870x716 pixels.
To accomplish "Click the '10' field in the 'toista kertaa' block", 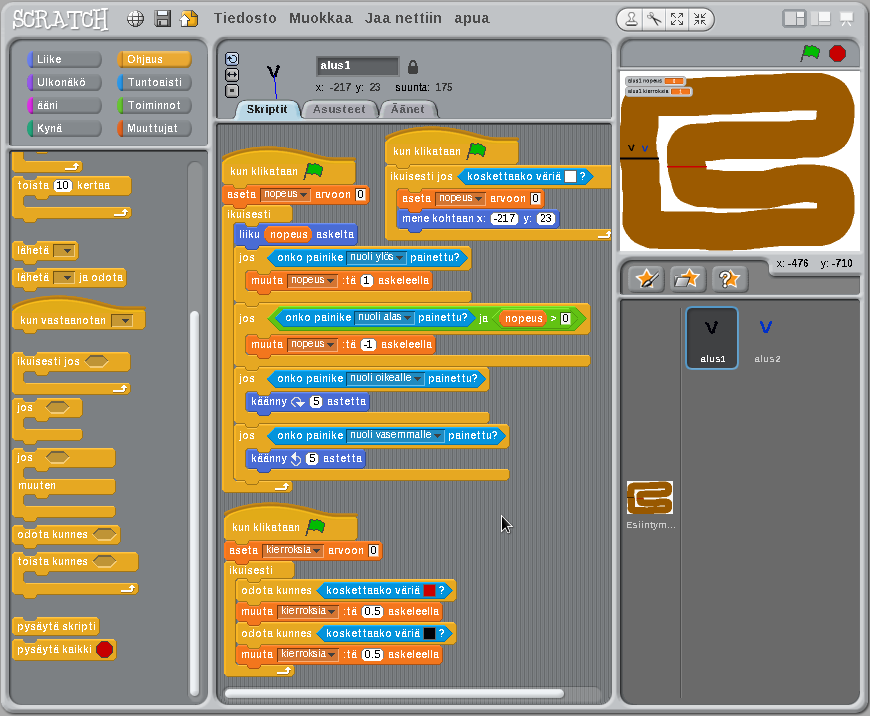I will [62, 185].
